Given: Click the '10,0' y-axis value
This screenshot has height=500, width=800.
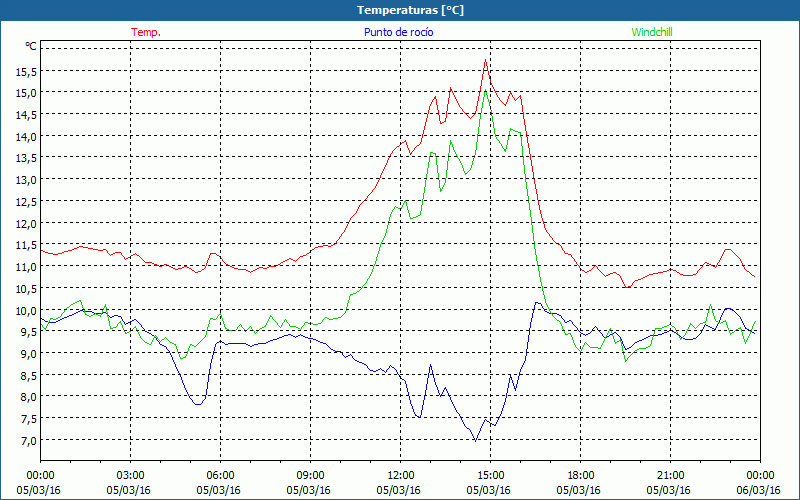Looking at the screenshot, I should (27, 311).
